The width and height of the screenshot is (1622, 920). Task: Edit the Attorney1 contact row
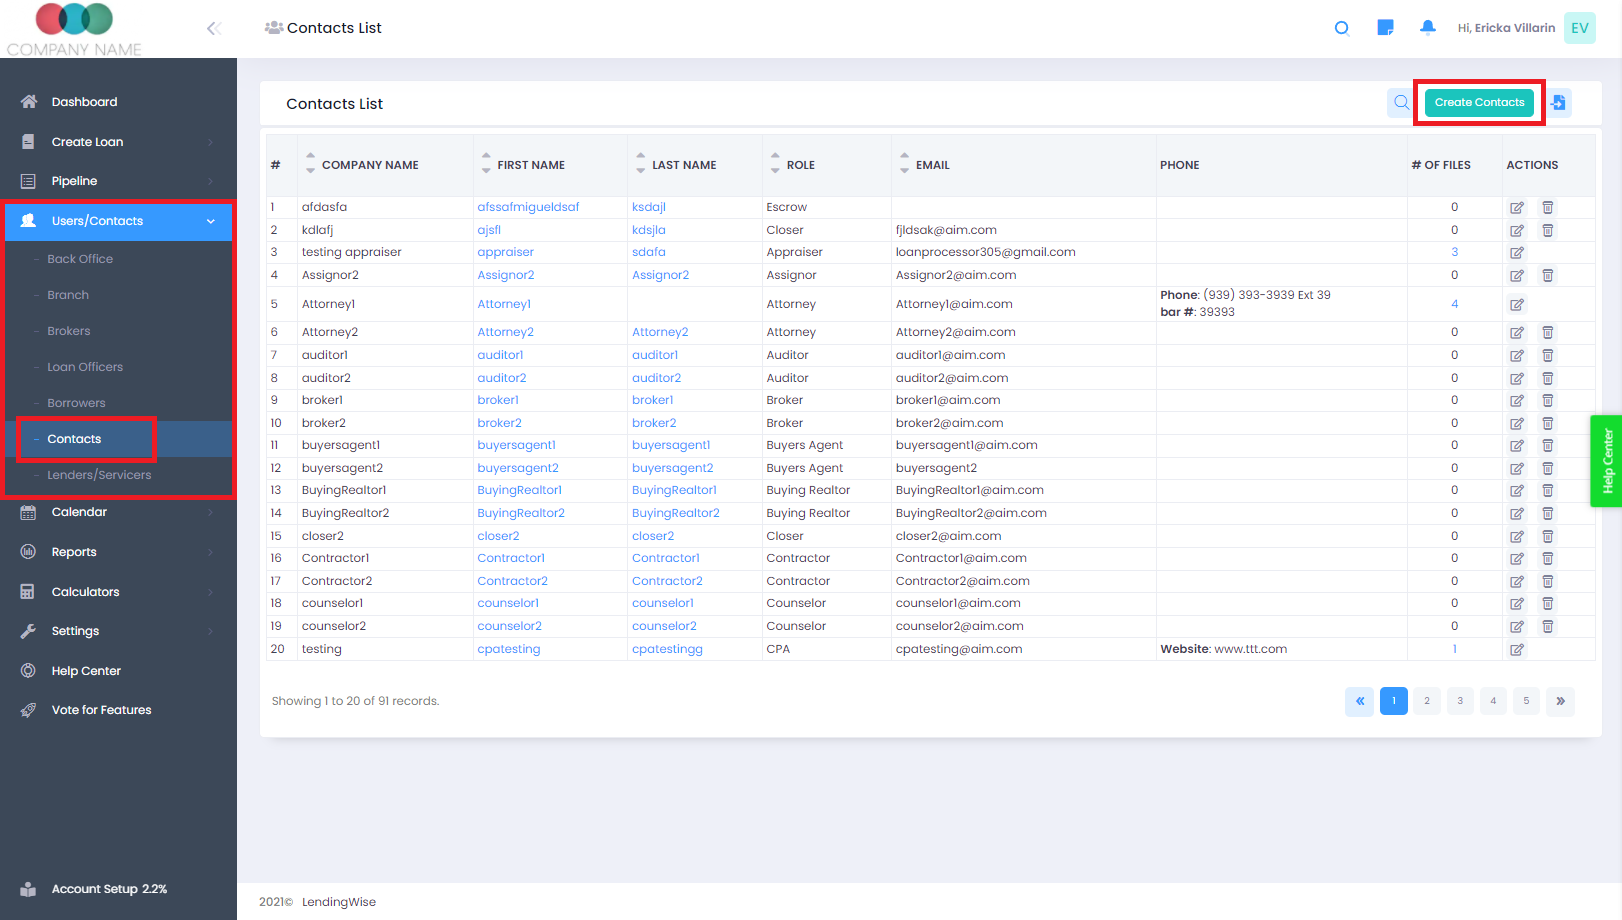tap(1517, 303)
